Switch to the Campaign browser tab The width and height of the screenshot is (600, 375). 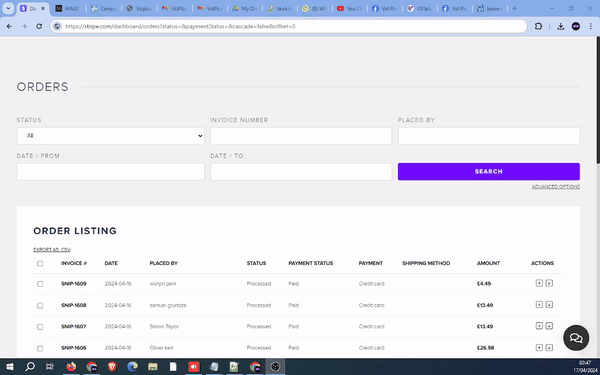tap(103, 8)
